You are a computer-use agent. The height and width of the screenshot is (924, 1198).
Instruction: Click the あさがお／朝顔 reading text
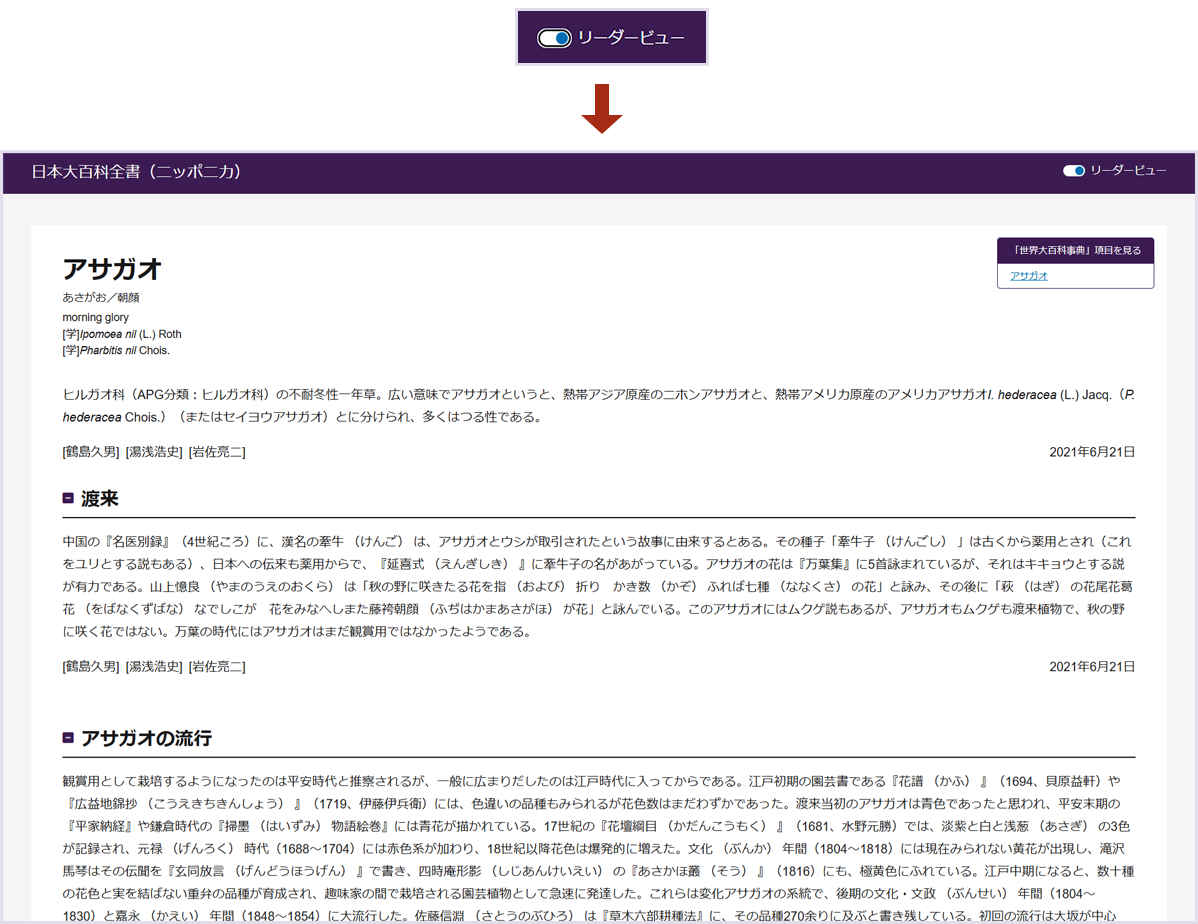click(101, 297)
